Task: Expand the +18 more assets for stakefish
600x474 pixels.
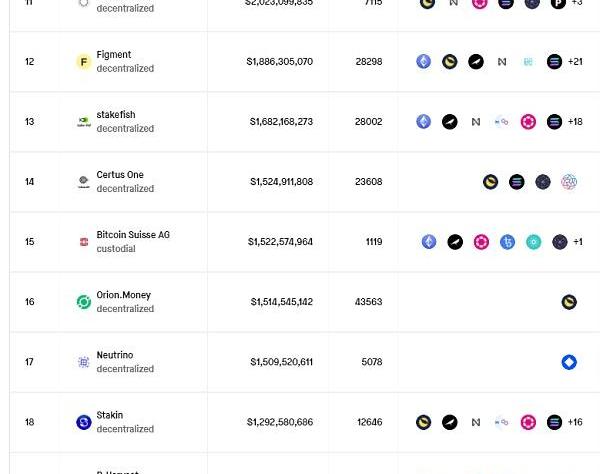Action: (x=575, y=122)
